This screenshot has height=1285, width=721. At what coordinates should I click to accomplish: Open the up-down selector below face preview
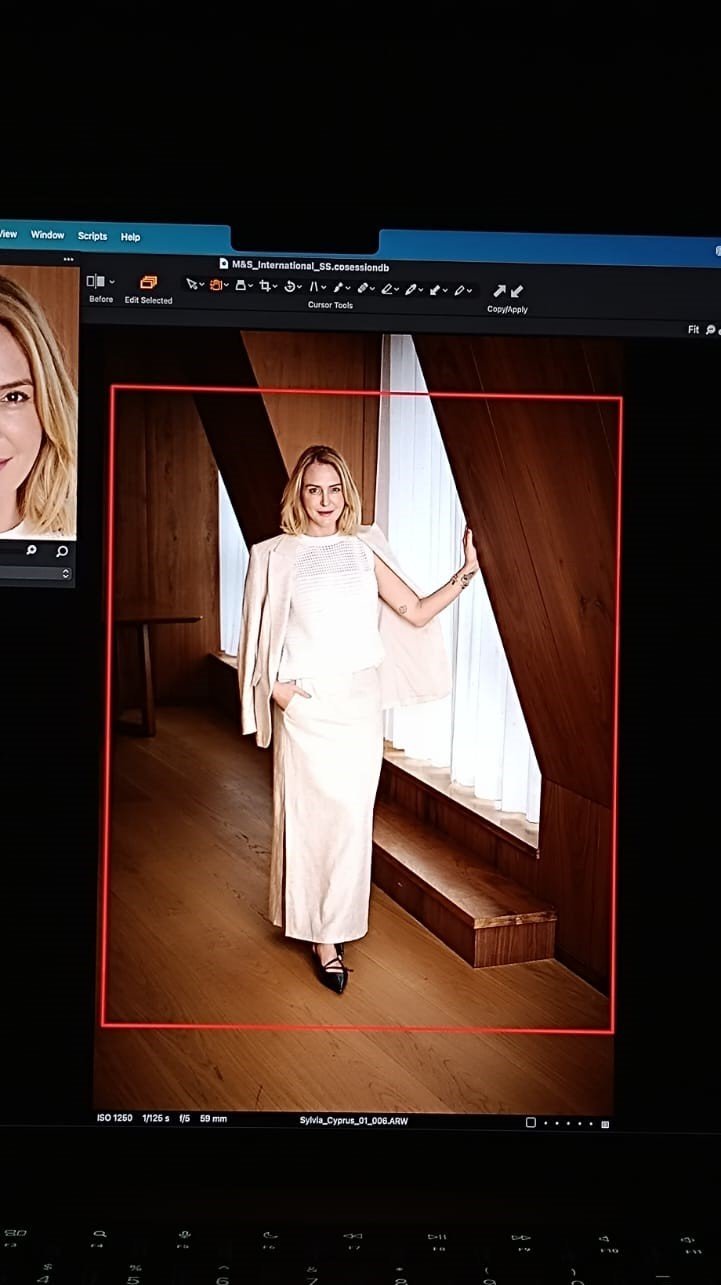point(66,573)
